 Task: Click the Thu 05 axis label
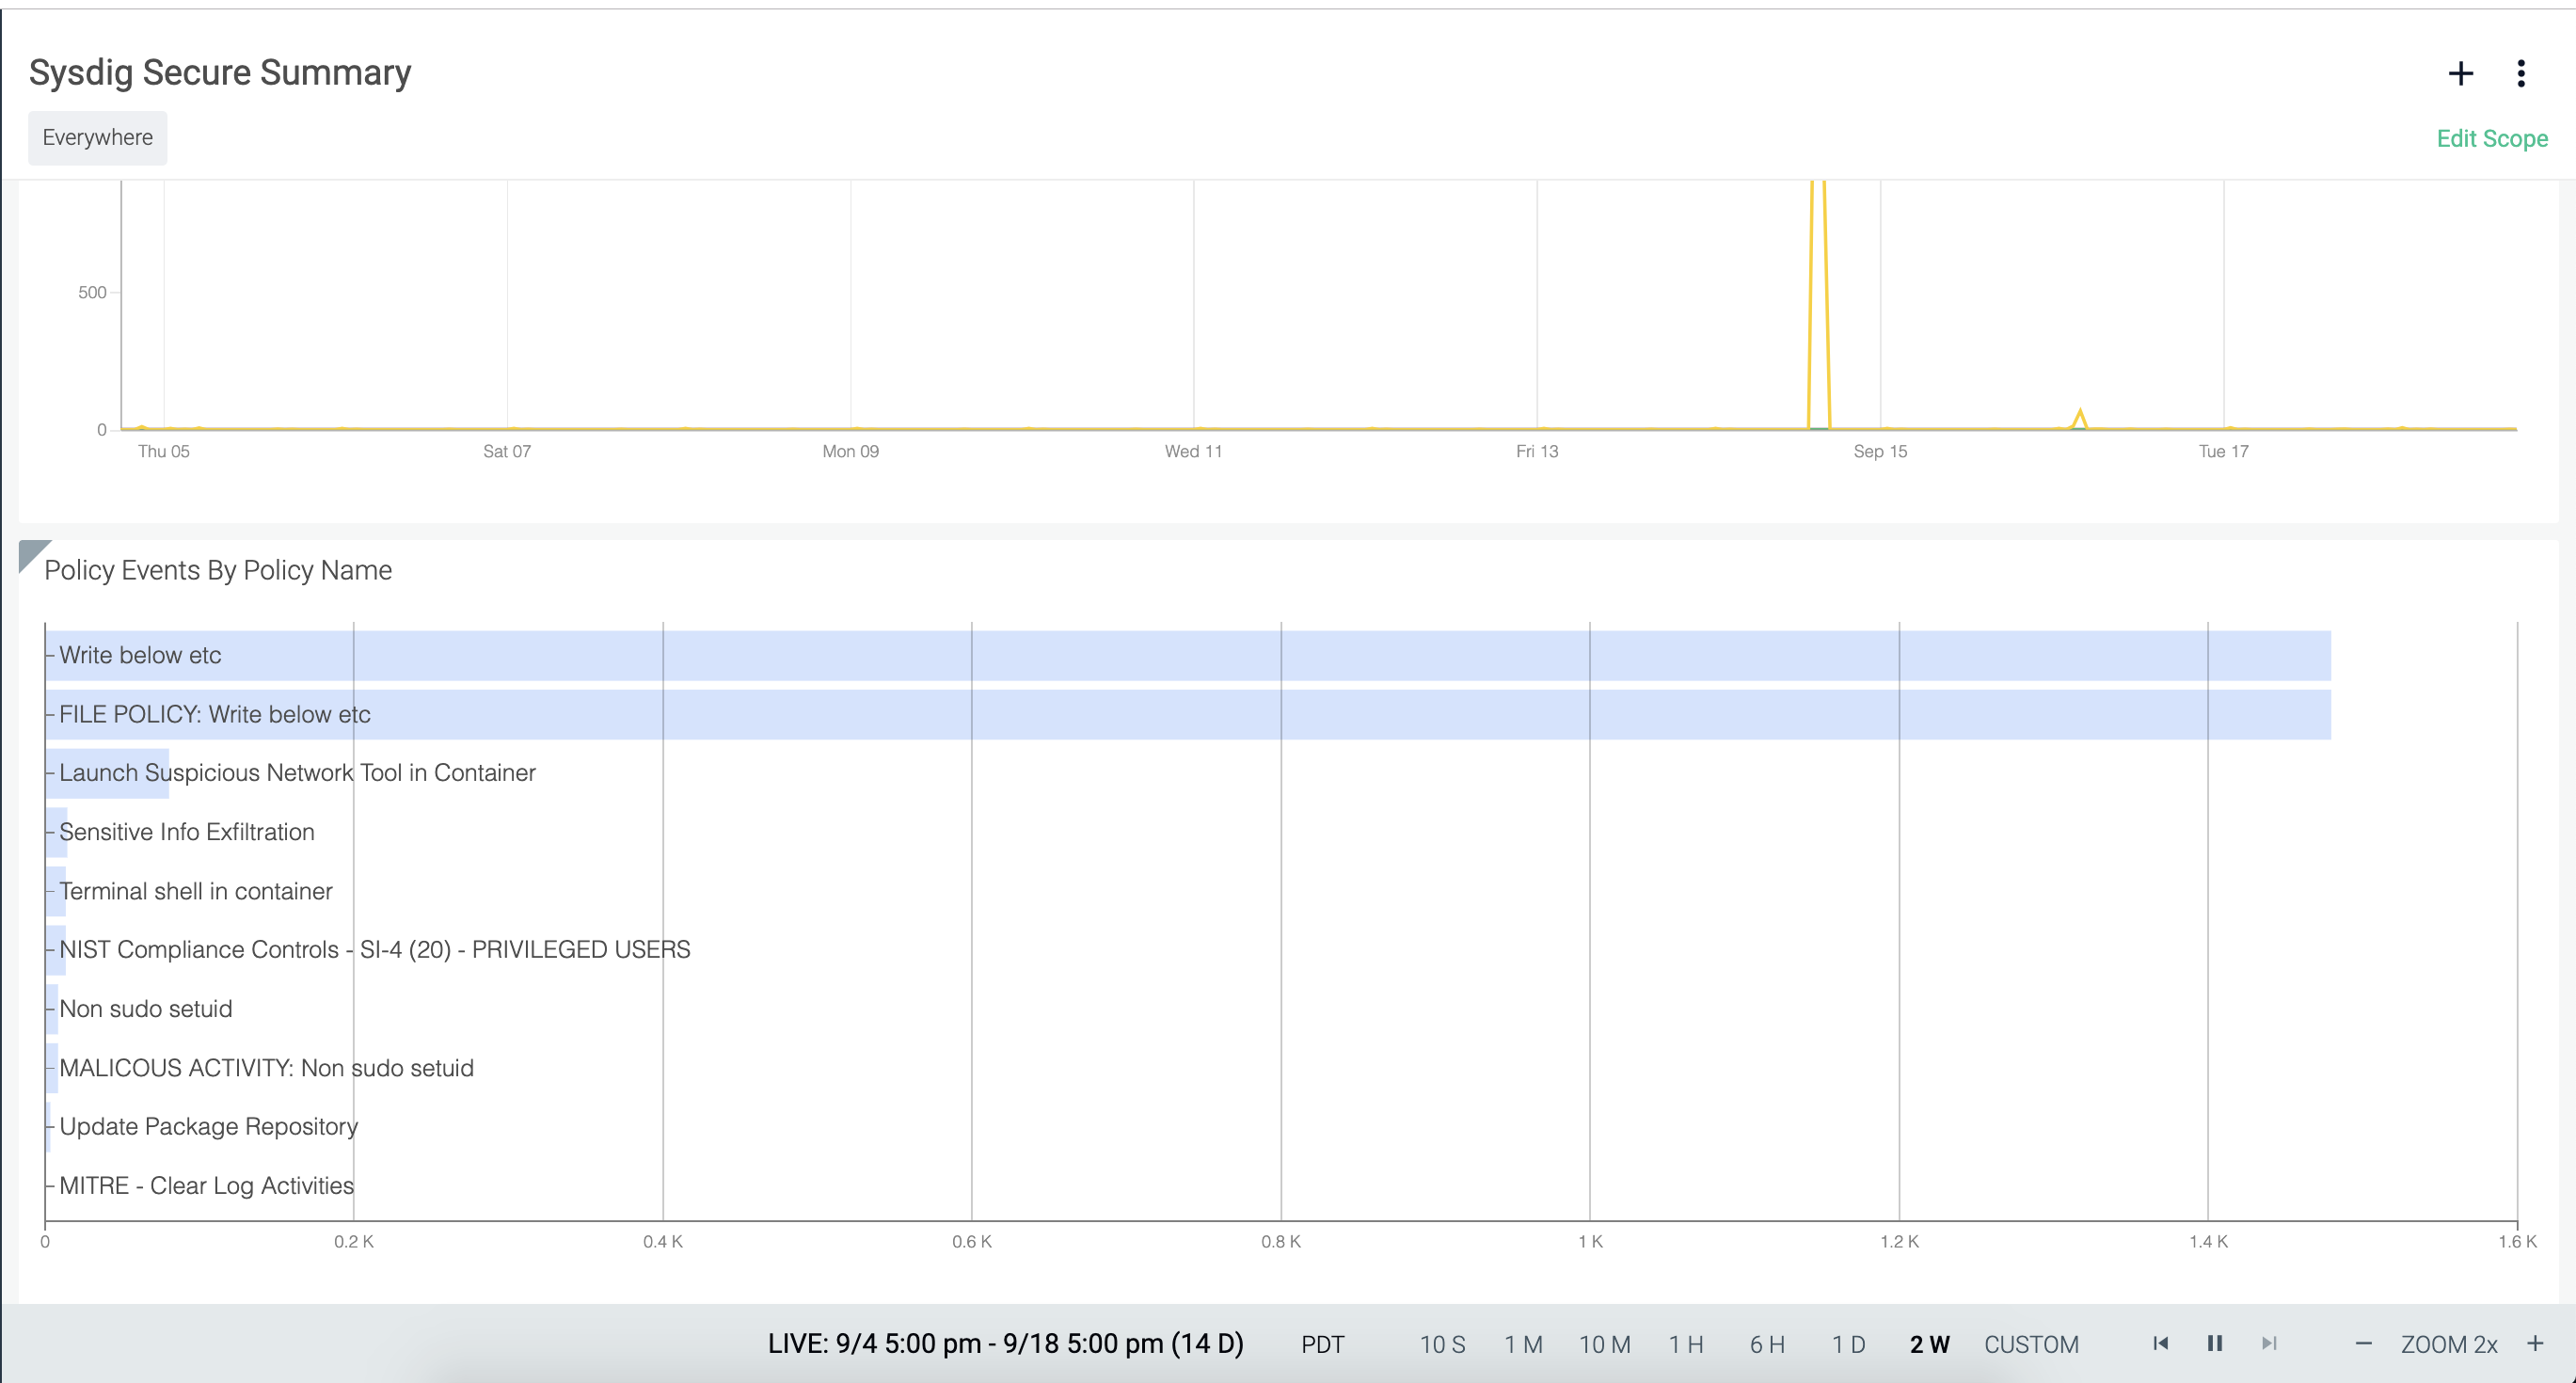164,452
